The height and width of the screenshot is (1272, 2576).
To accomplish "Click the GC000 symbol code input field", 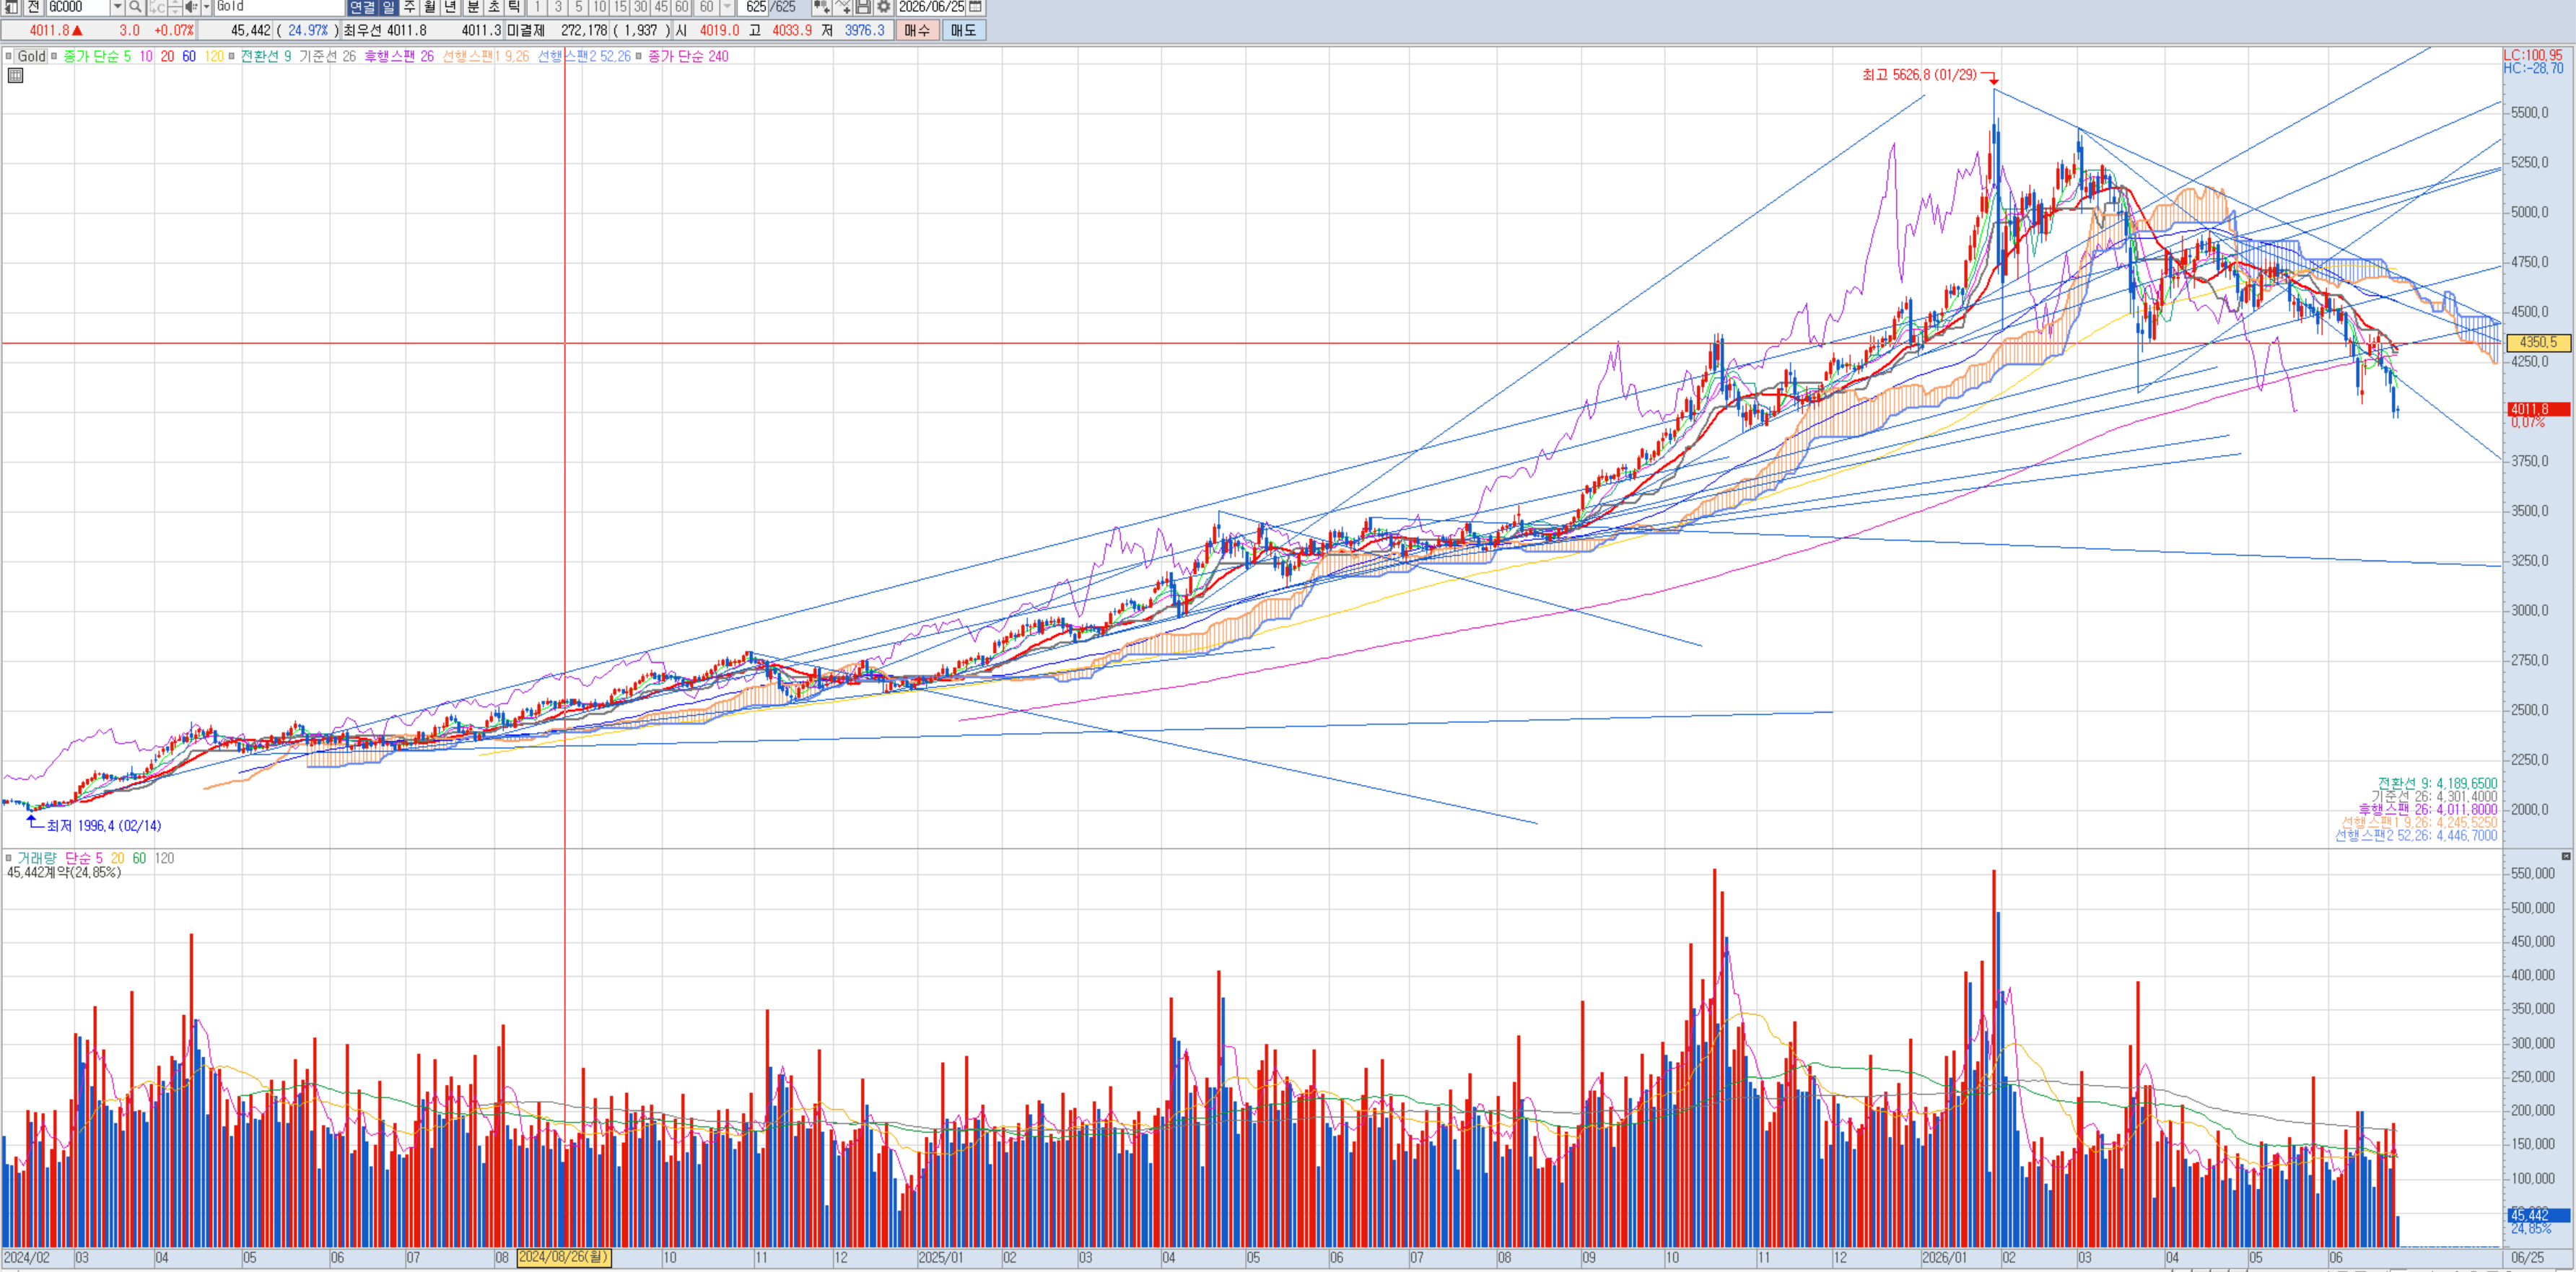I will (78, 7).
